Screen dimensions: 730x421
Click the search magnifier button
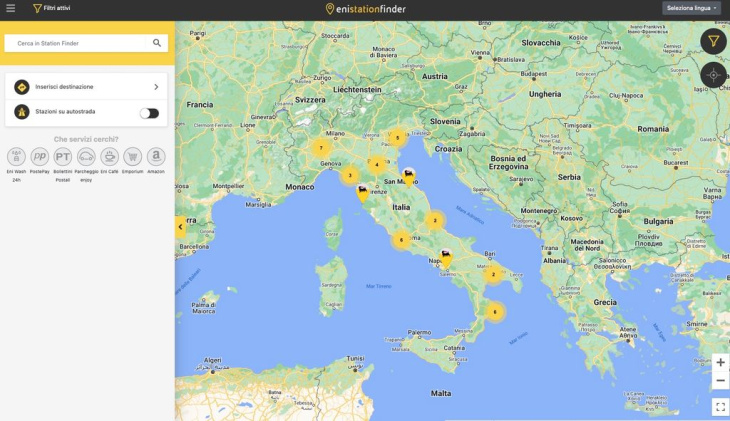(157, 43)
